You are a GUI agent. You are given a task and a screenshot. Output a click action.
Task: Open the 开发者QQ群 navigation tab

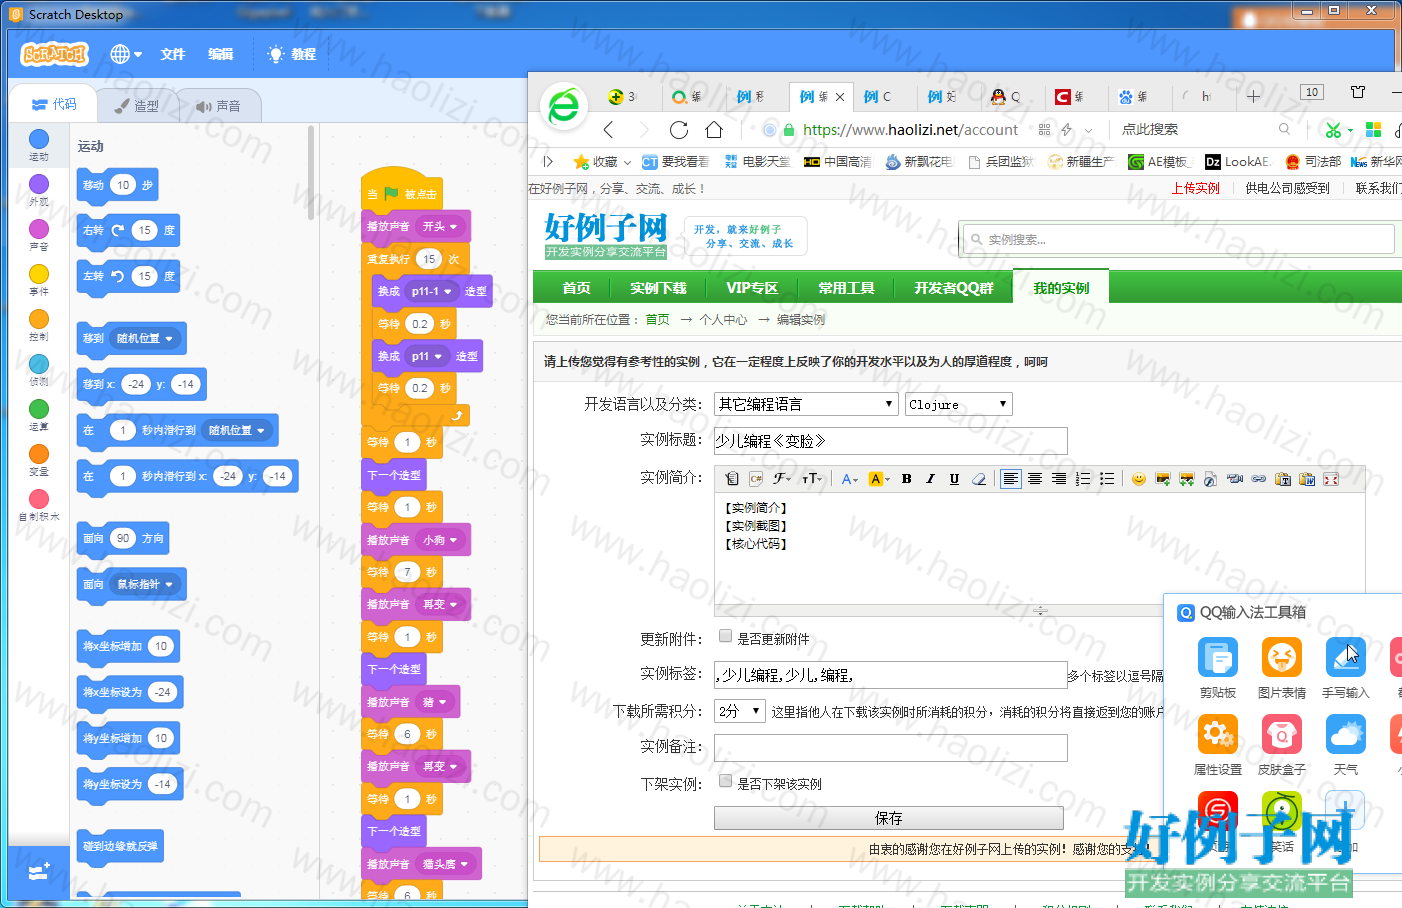[x=954, y=287]
